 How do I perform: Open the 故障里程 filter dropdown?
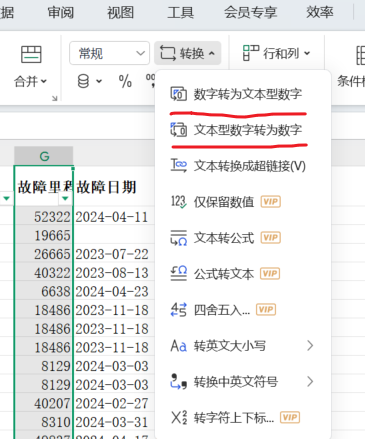point(65,198)
